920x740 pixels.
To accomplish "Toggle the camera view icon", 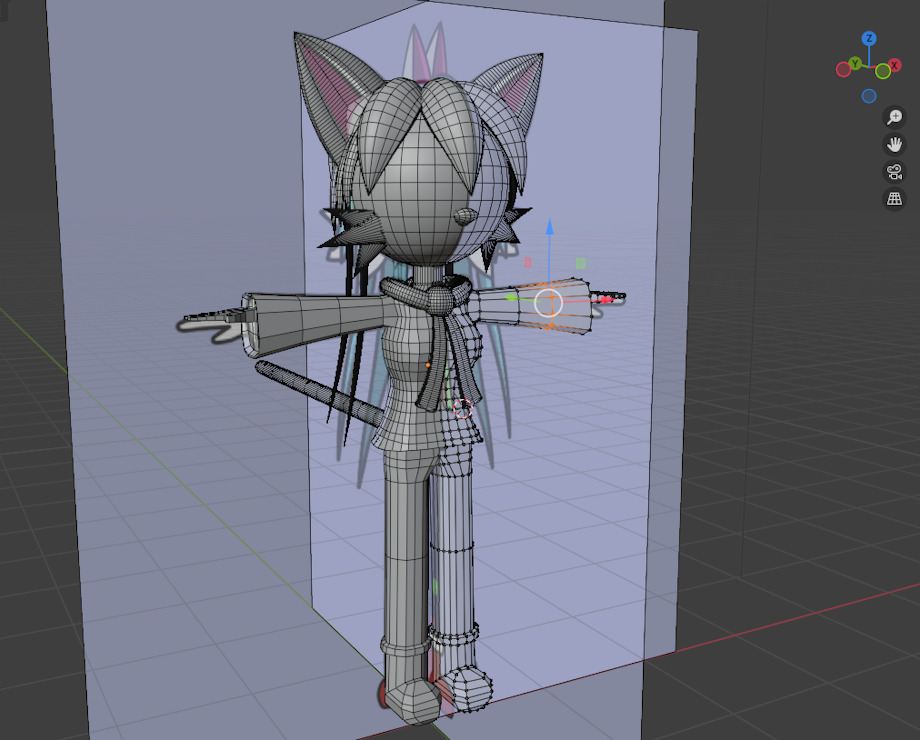I will point(894,171).
